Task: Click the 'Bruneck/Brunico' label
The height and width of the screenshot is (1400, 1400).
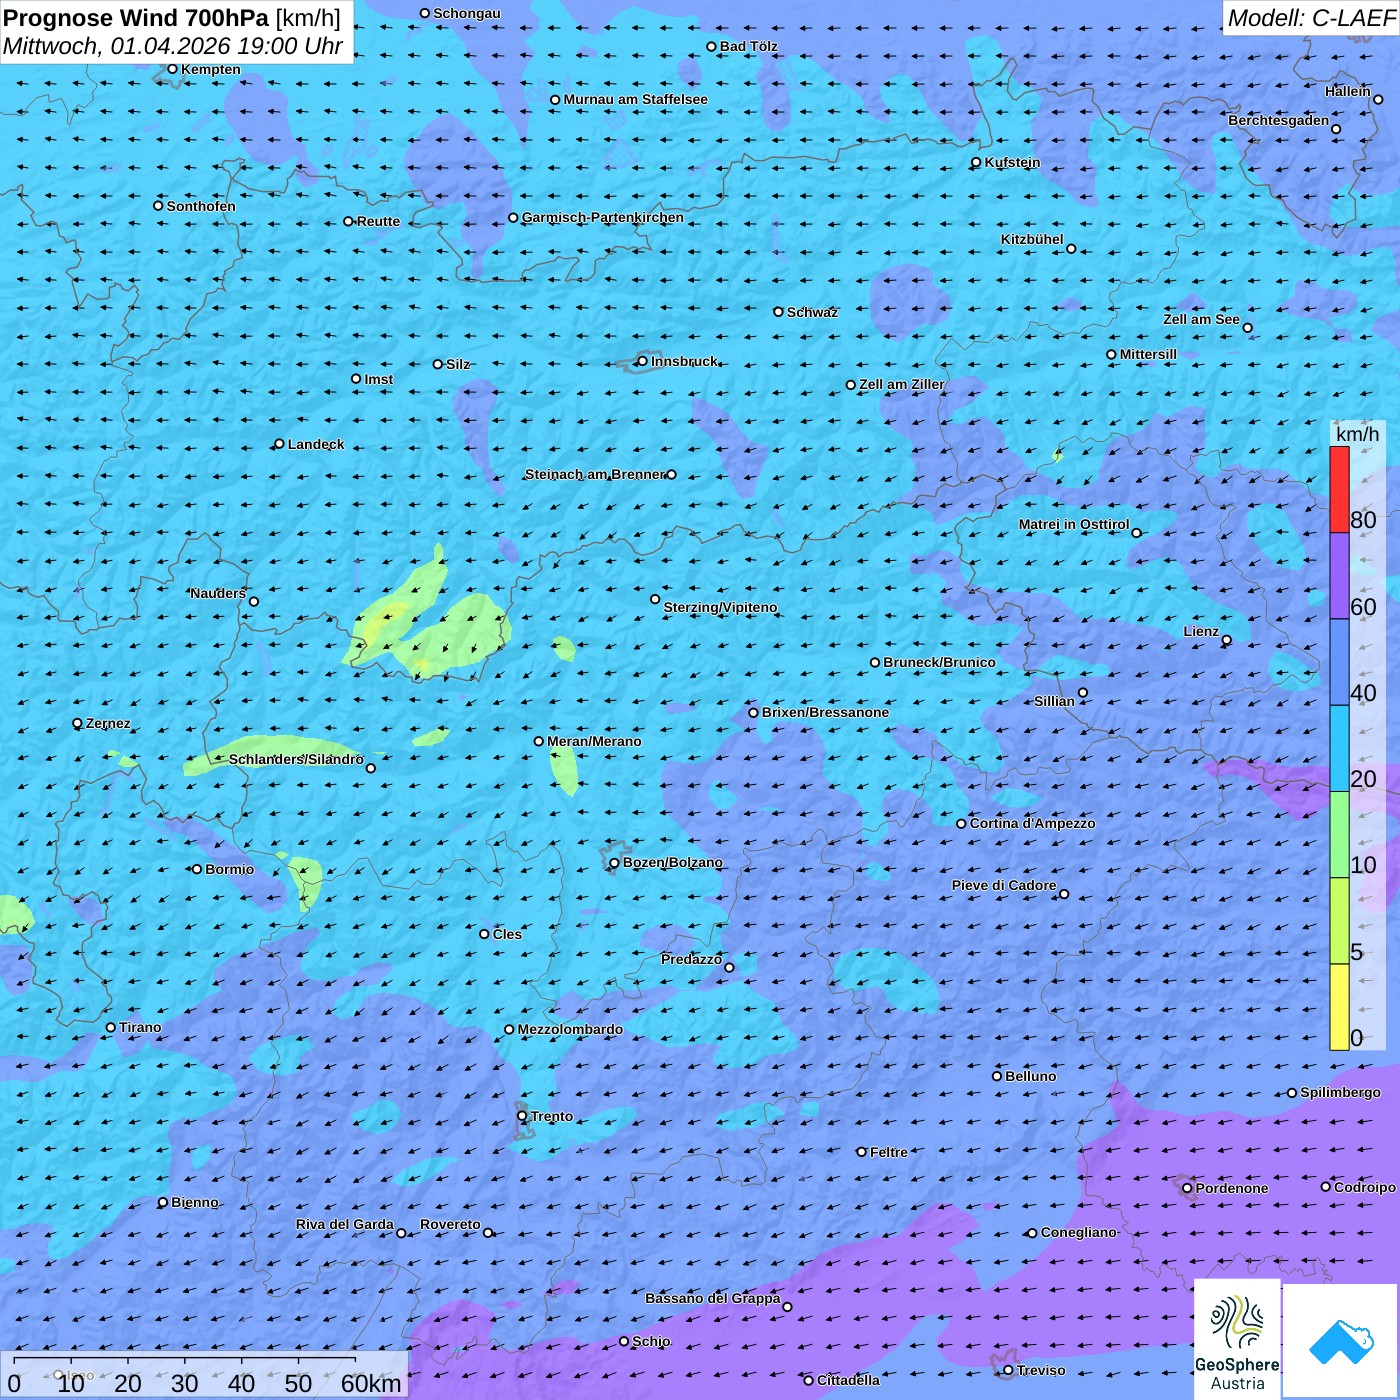Action: tap(939, 662)
